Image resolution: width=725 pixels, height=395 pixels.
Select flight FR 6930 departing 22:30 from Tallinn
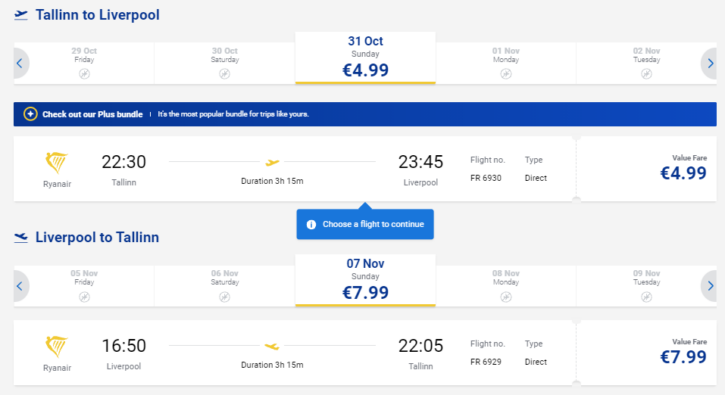tap(295, 168)
